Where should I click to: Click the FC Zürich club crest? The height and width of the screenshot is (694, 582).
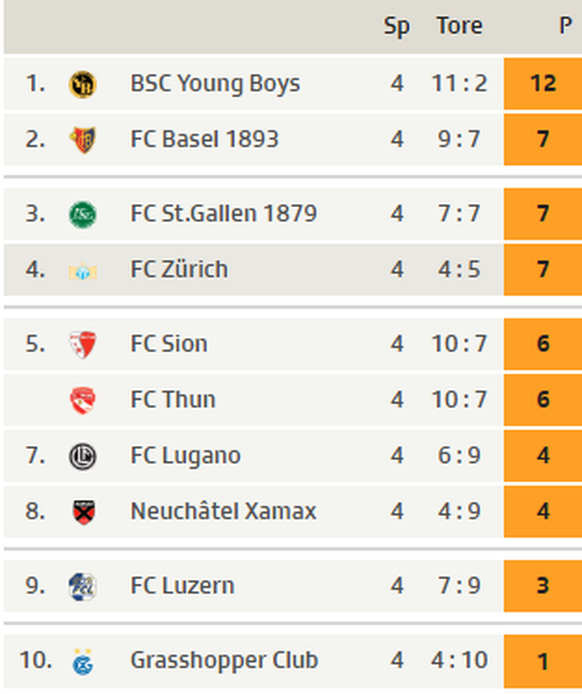83,271
